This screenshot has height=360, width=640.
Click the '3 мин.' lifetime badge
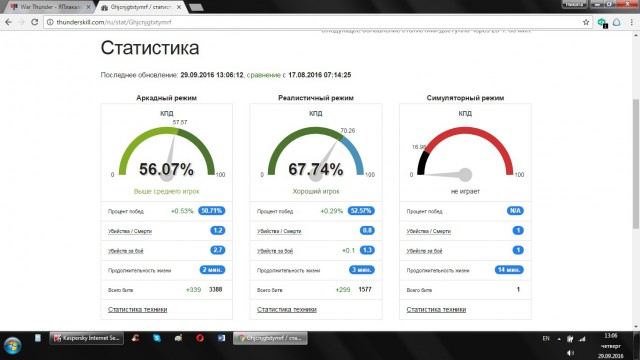(x=362, y=270)
